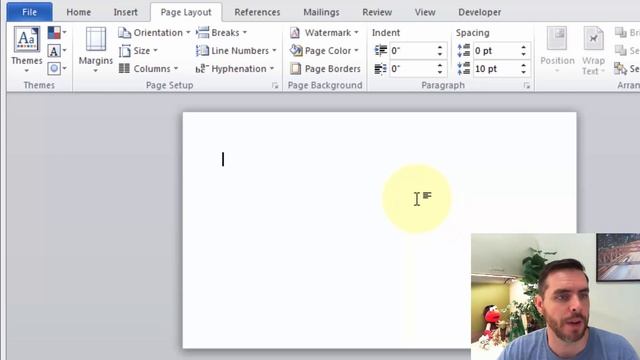This screenshot has height=360, width=640.
Task: Click the Spacing After icon
Action: click(x=464, y=69)
